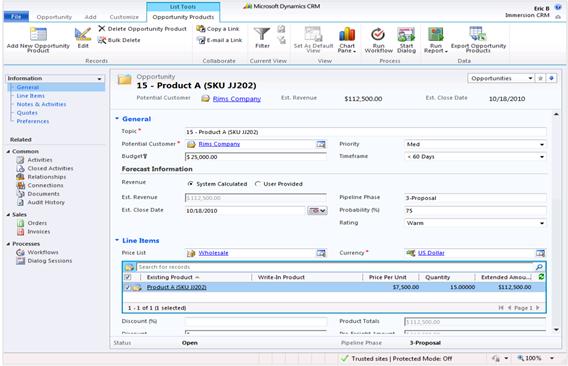This screenshot has height=366, width=568.
Task: Click the Start Dialog icon
Action: pos(406,34)
